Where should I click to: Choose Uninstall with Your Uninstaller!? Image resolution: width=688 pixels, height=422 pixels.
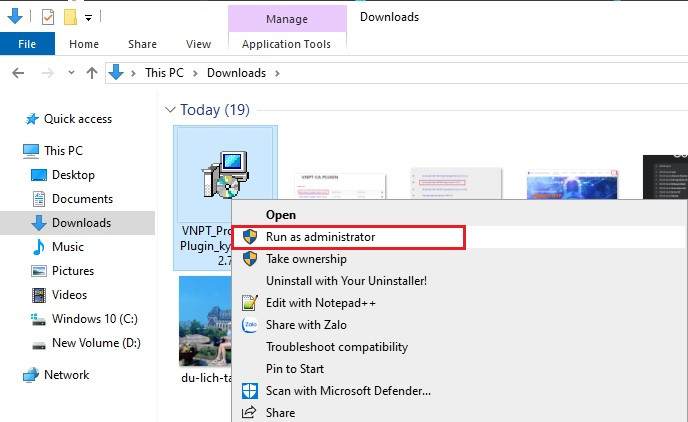click(x=346, y=281)
